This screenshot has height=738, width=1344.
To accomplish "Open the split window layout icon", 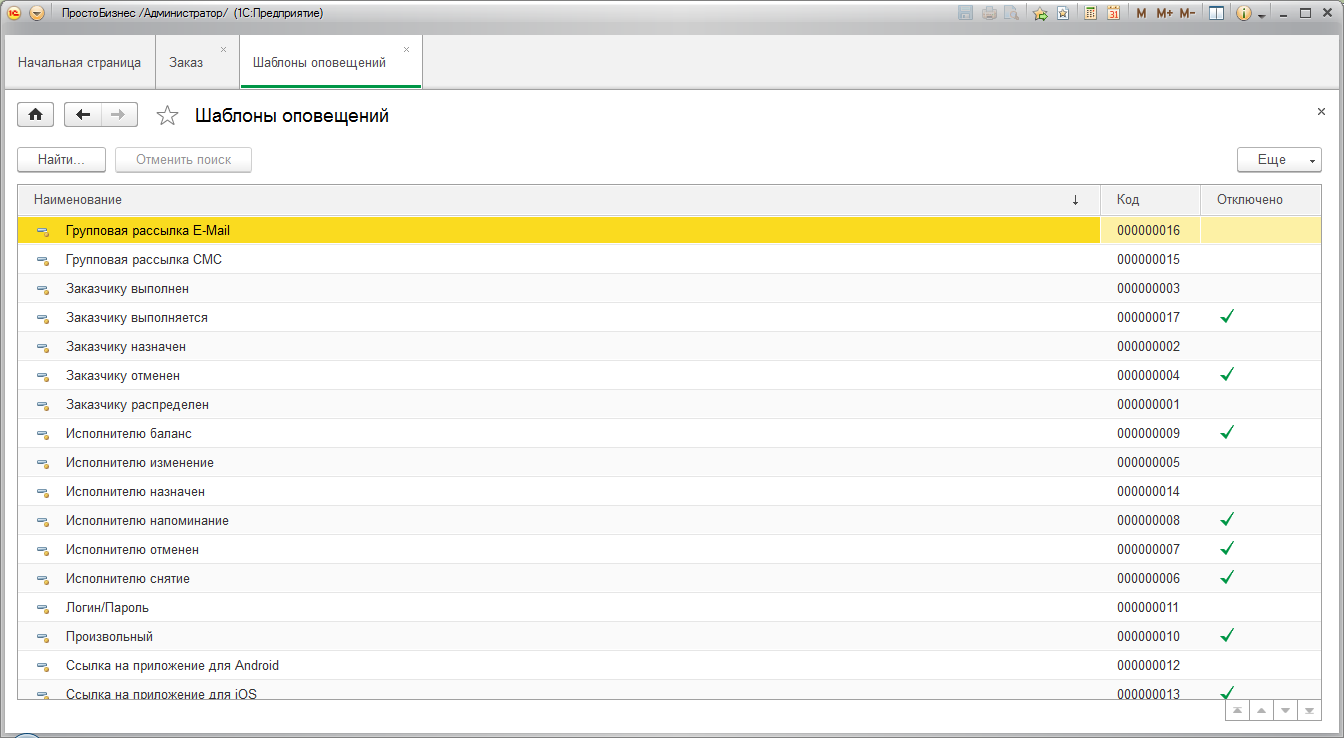I will 1216,14.
